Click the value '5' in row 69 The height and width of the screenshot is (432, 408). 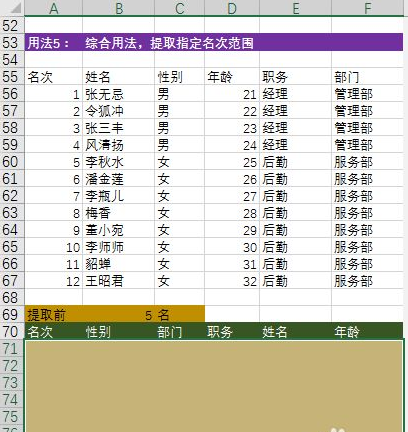pyautogui.click(x=119, y=314)
